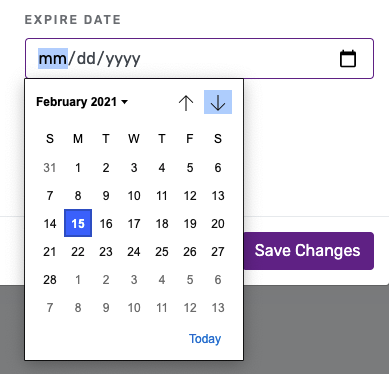389x374 pixels.
Task: Select the mm month segment in the date field
Action: click(53, 59)
